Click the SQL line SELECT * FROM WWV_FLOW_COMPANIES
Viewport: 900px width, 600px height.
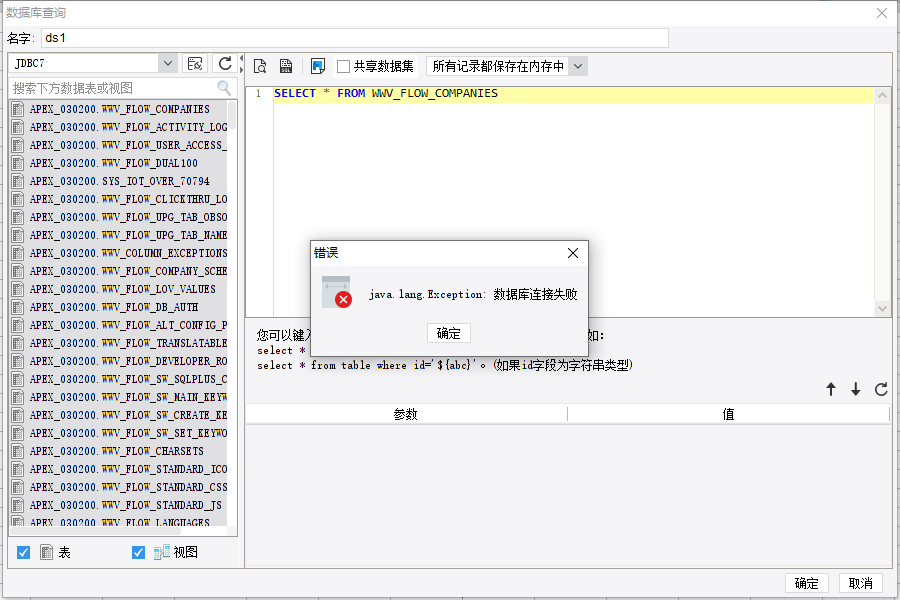coord(386,94)
